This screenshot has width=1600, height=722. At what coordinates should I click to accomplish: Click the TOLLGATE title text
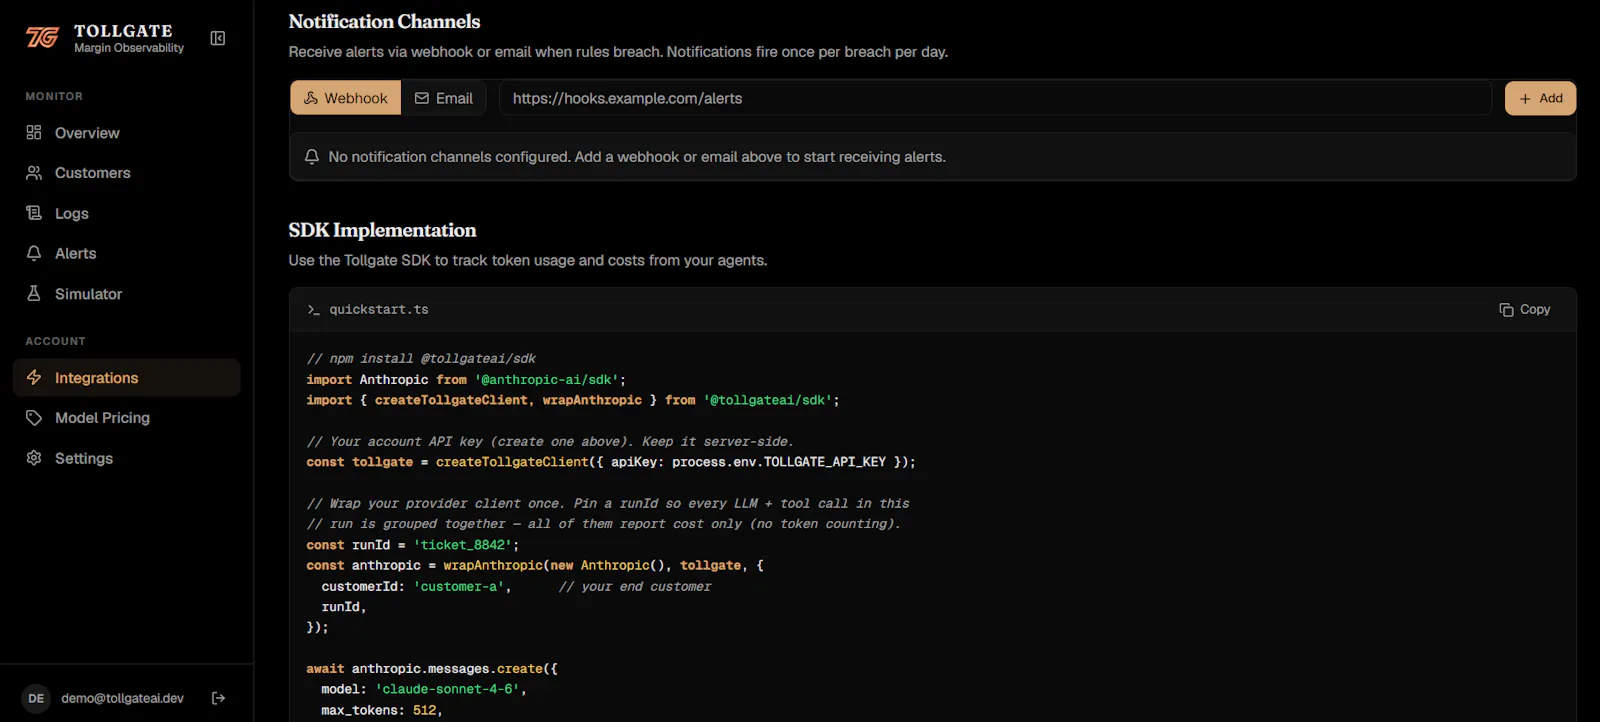123,31
